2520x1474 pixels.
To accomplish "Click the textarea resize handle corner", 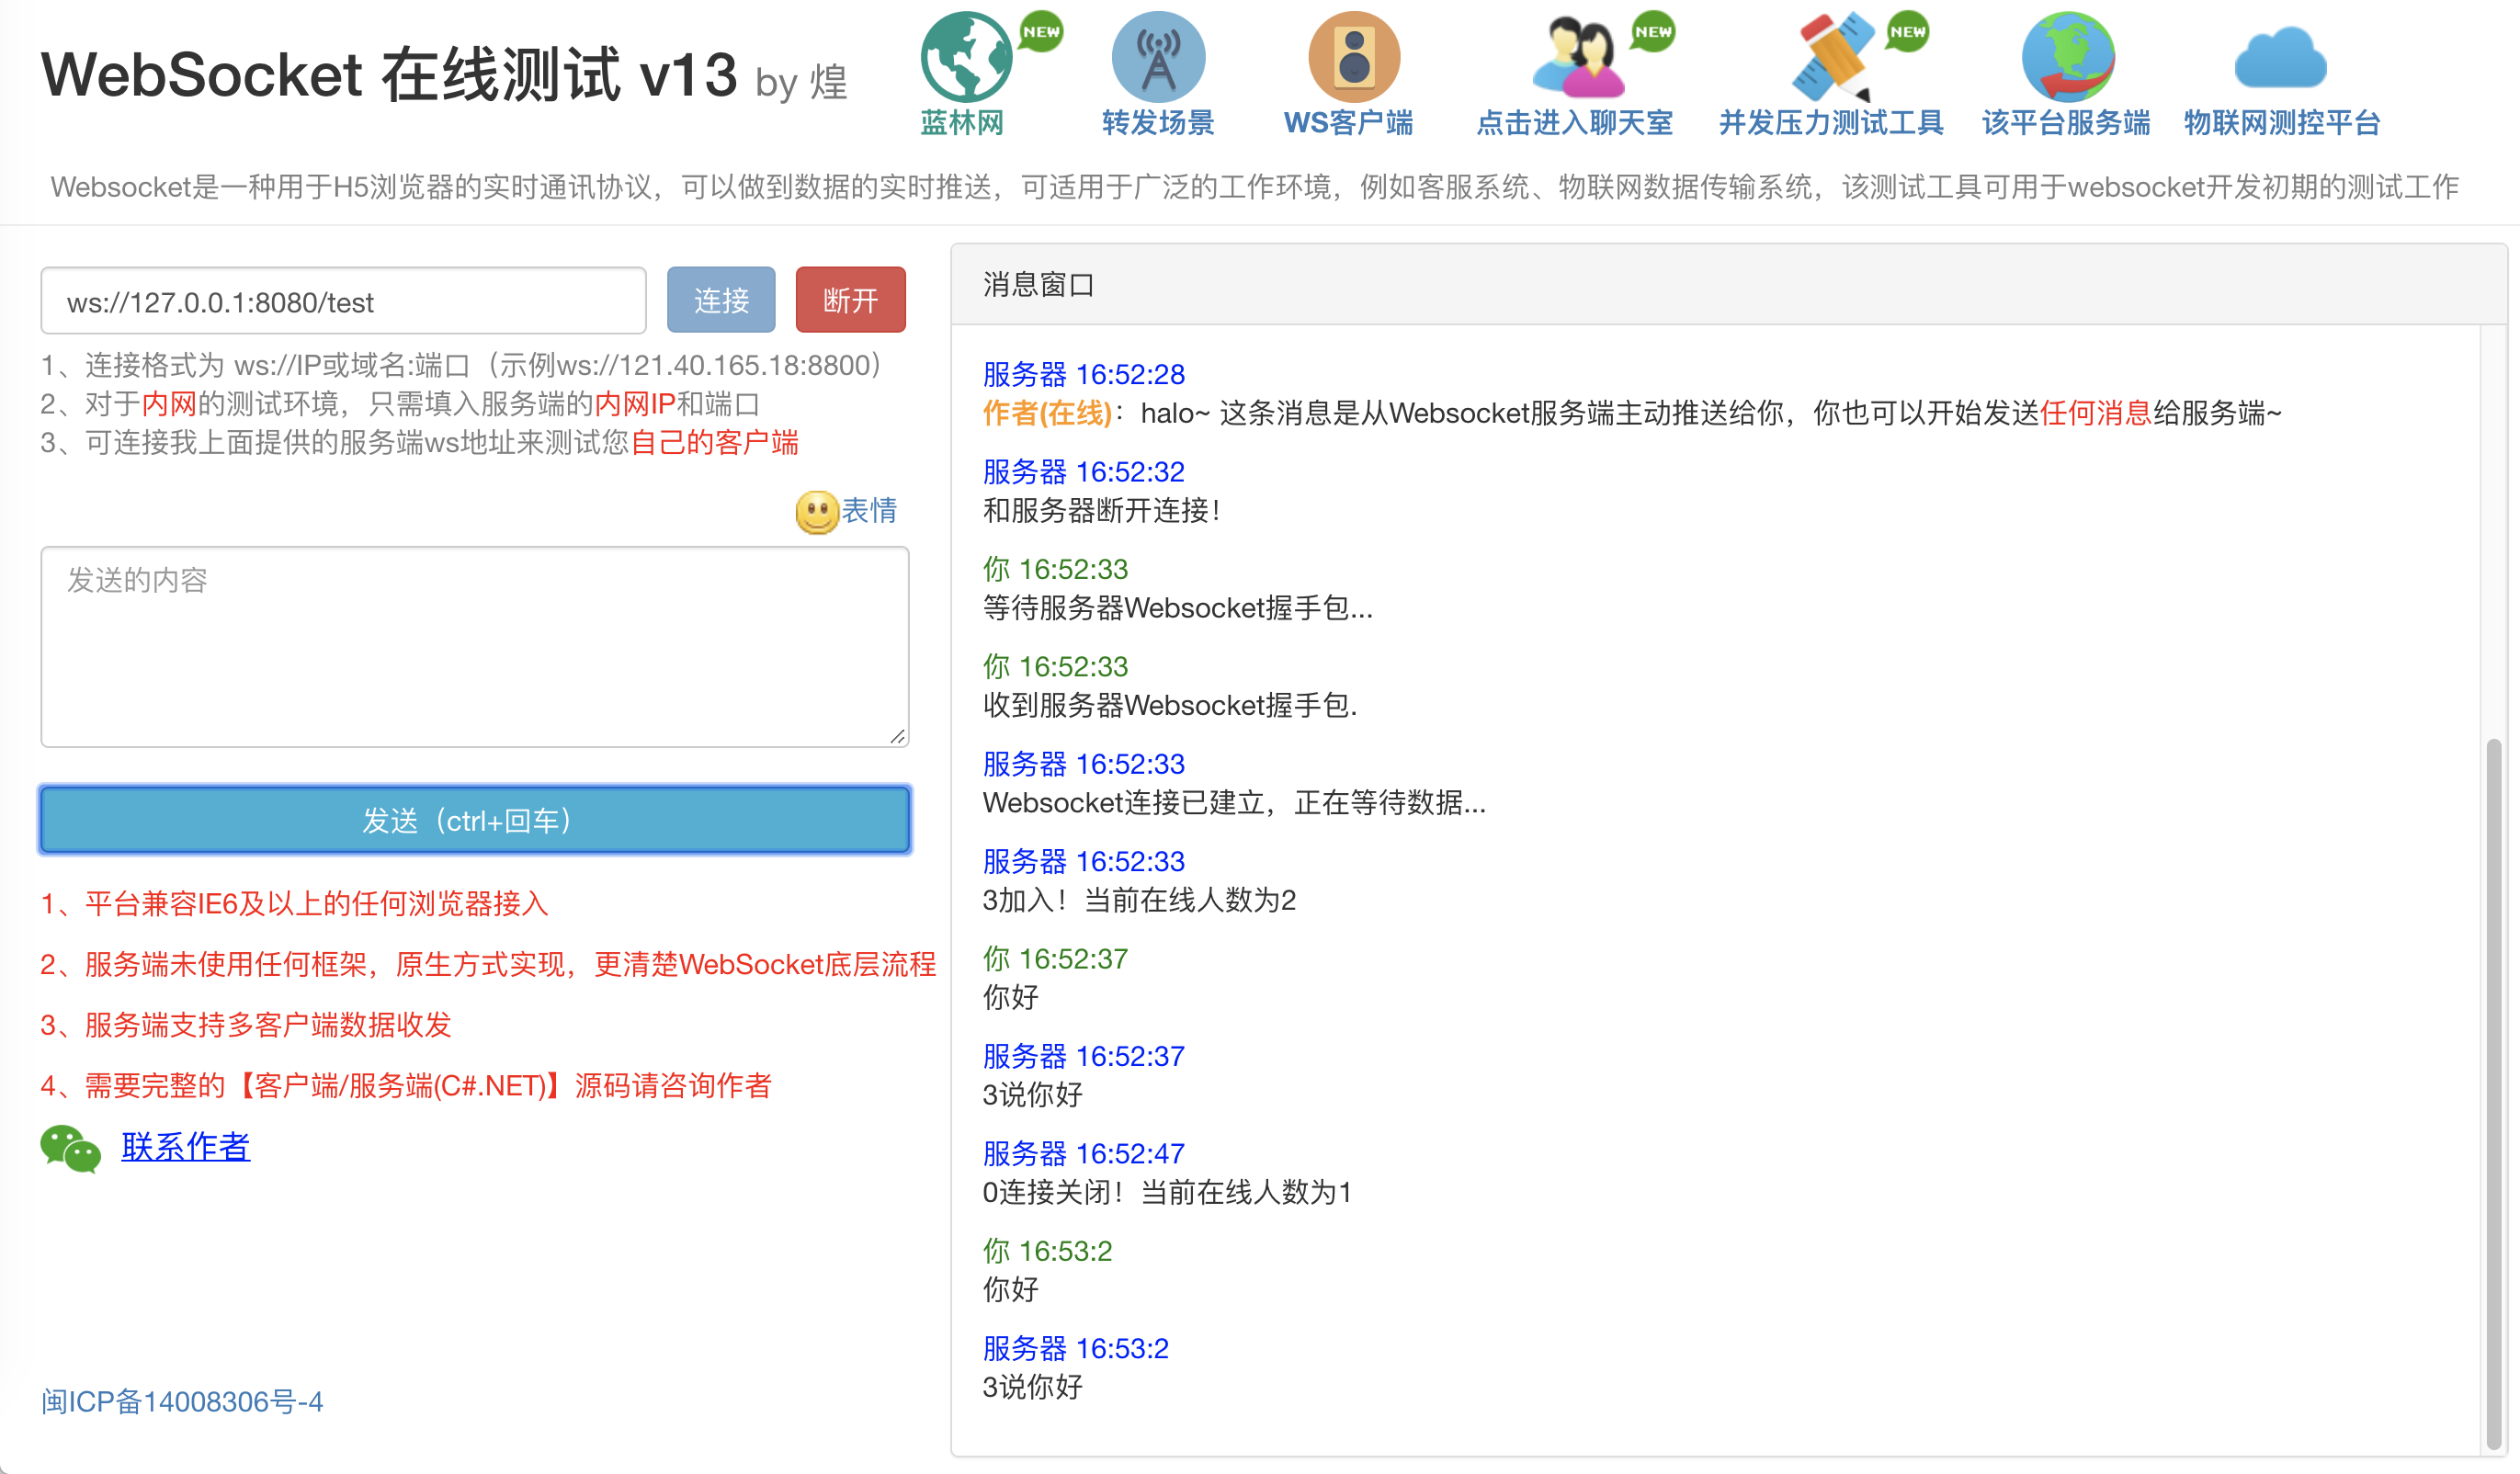I will point(898,737).
